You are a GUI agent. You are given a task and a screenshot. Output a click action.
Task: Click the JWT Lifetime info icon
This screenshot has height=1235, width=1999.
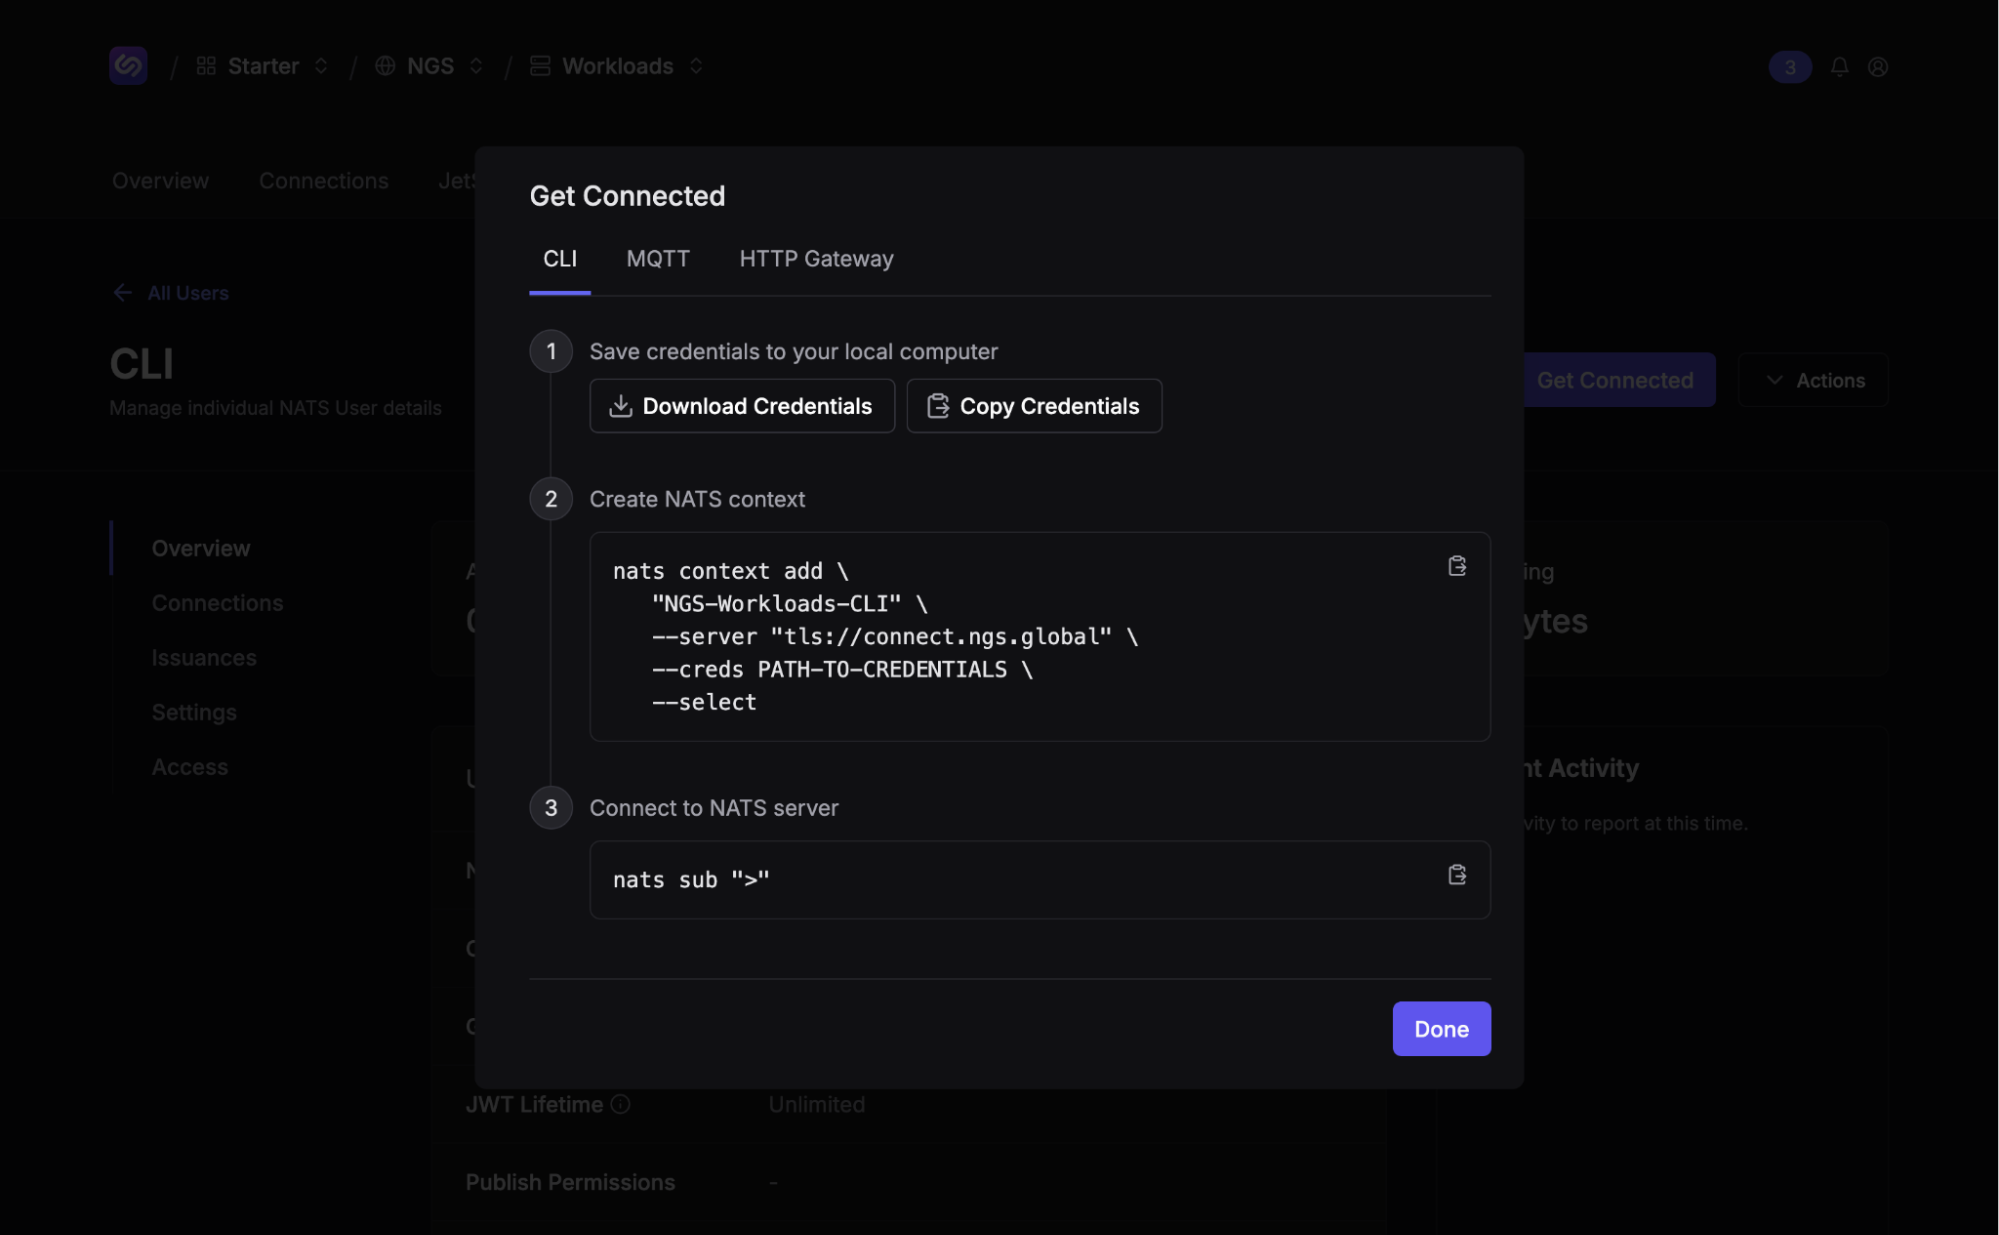620,1104
